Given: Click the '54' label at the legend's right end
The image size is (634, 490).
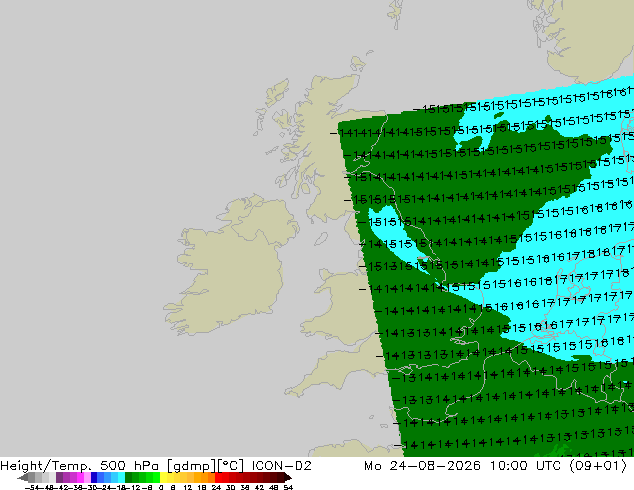Looking at the screenshot, I should click(x=288, y=487).
